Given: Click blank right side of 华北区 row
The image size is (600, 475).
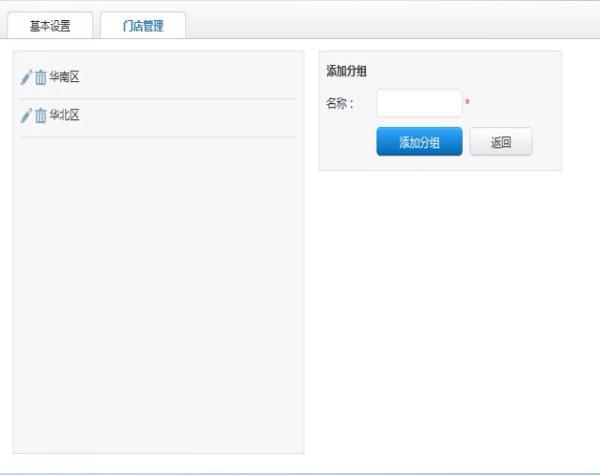Looking at the screenshot, I should click(x=200, y=115).
